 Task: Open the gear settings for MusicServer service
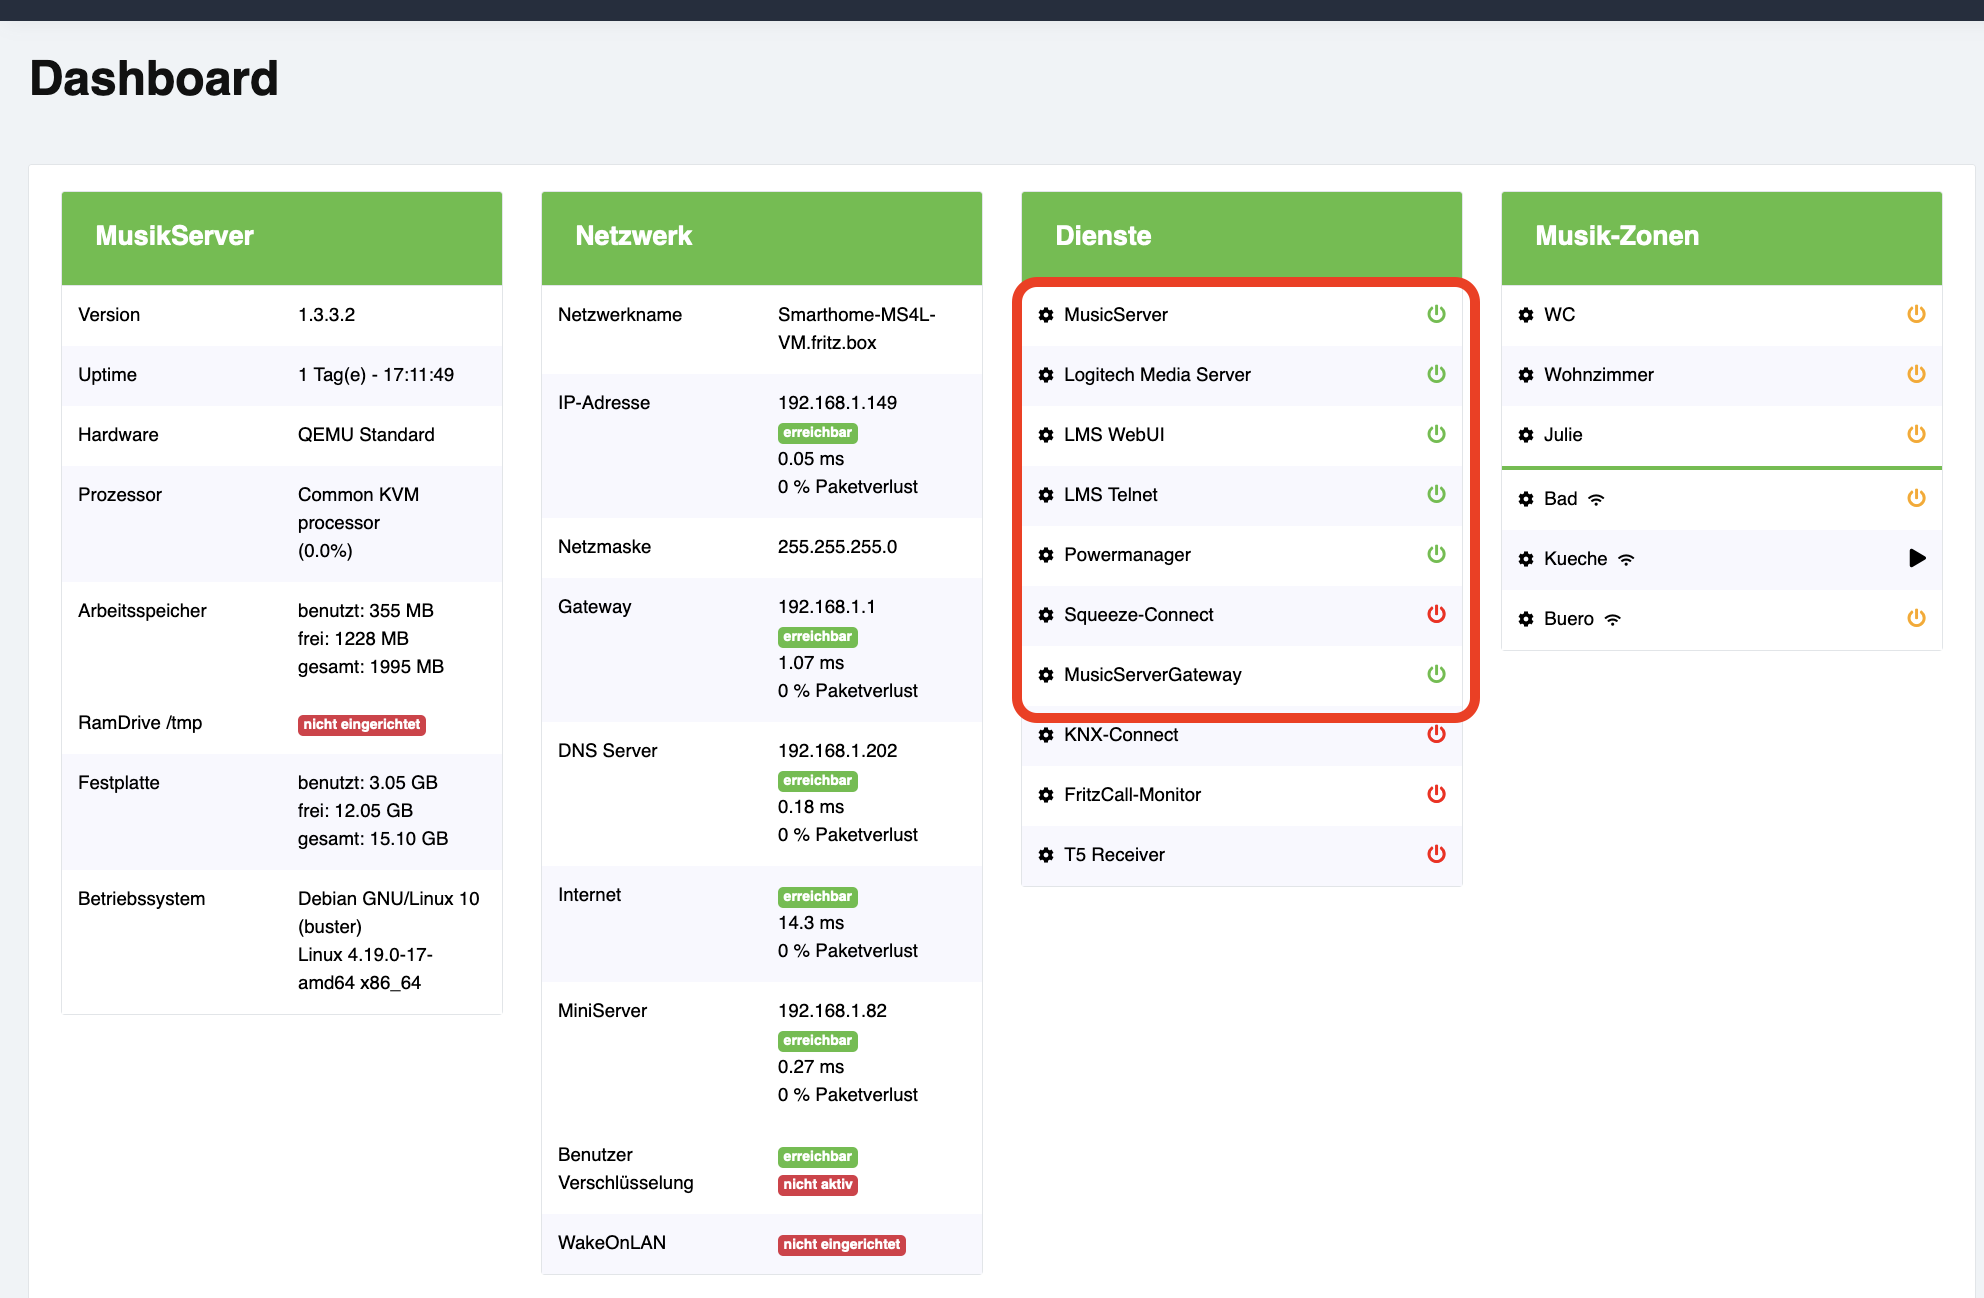(1046, 315)
